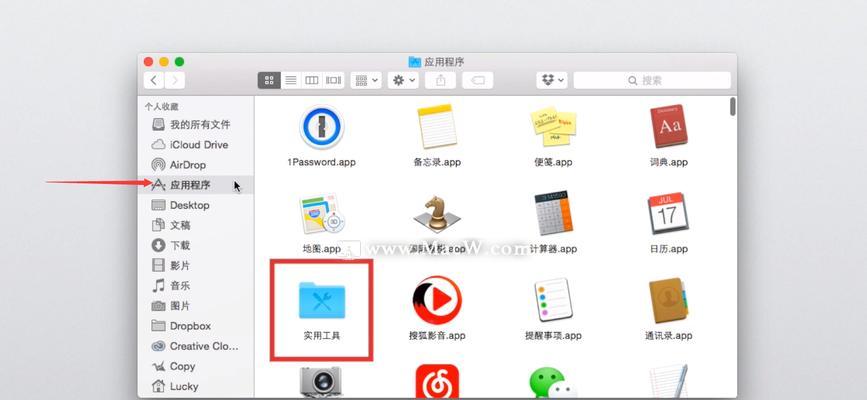Open the 1Password.app icon
The width and height of the screenshot is (867, 400).
pos(321,127)
